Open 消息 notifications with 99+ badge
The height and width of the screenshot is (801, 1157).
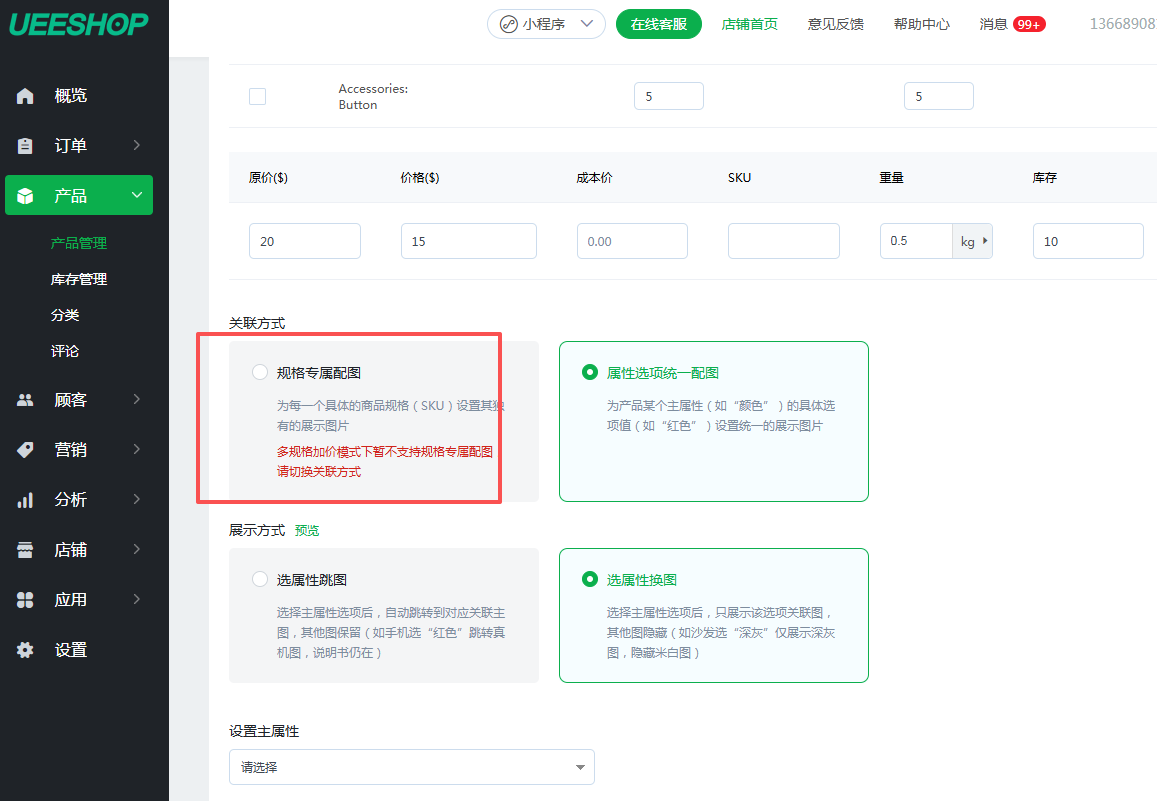tap(1012, 24)
